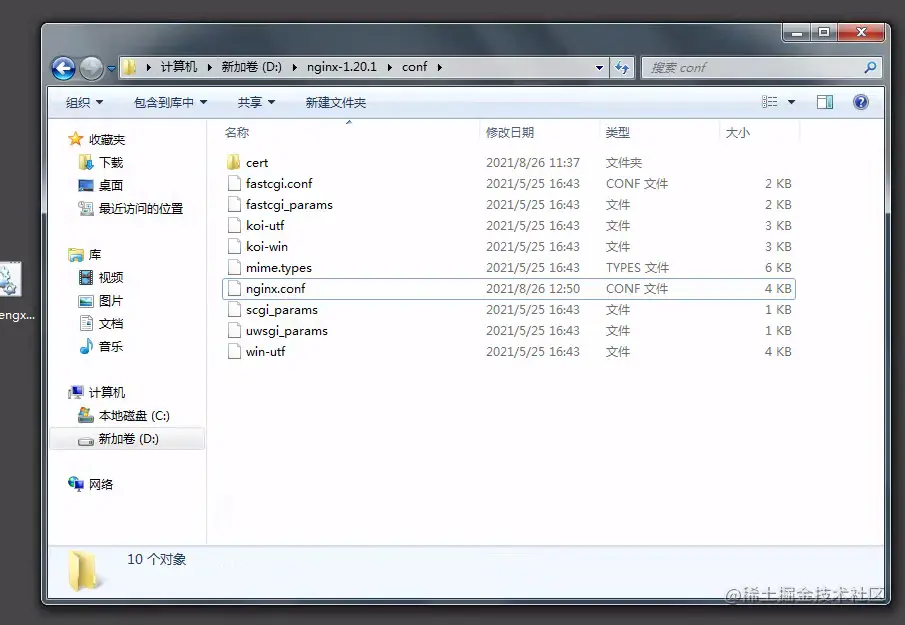Screen dimensions: 905x625
Task: Click the file name uwsgi_params
Action: pyautogui.click(x=287, y=331)
